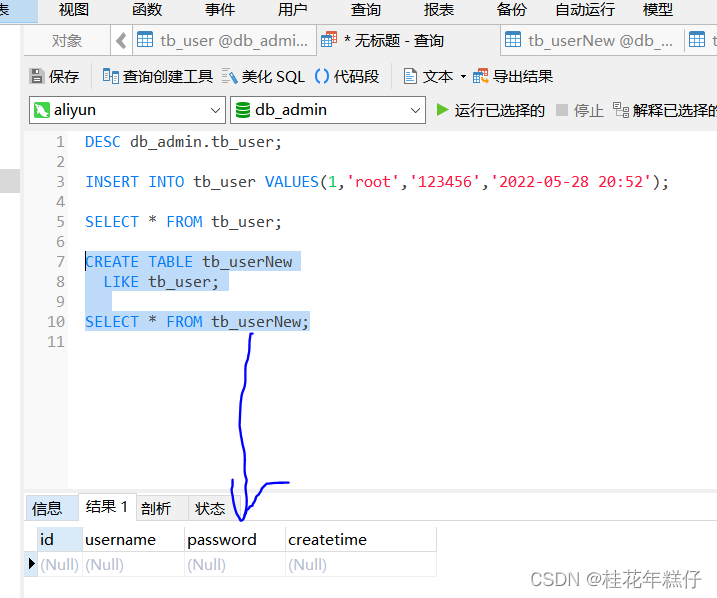Image resolution: width=717 pixels, height=598 pixels.
Task: Click the INSERT INTO tb_user line
Action: [x=377, y=182]
